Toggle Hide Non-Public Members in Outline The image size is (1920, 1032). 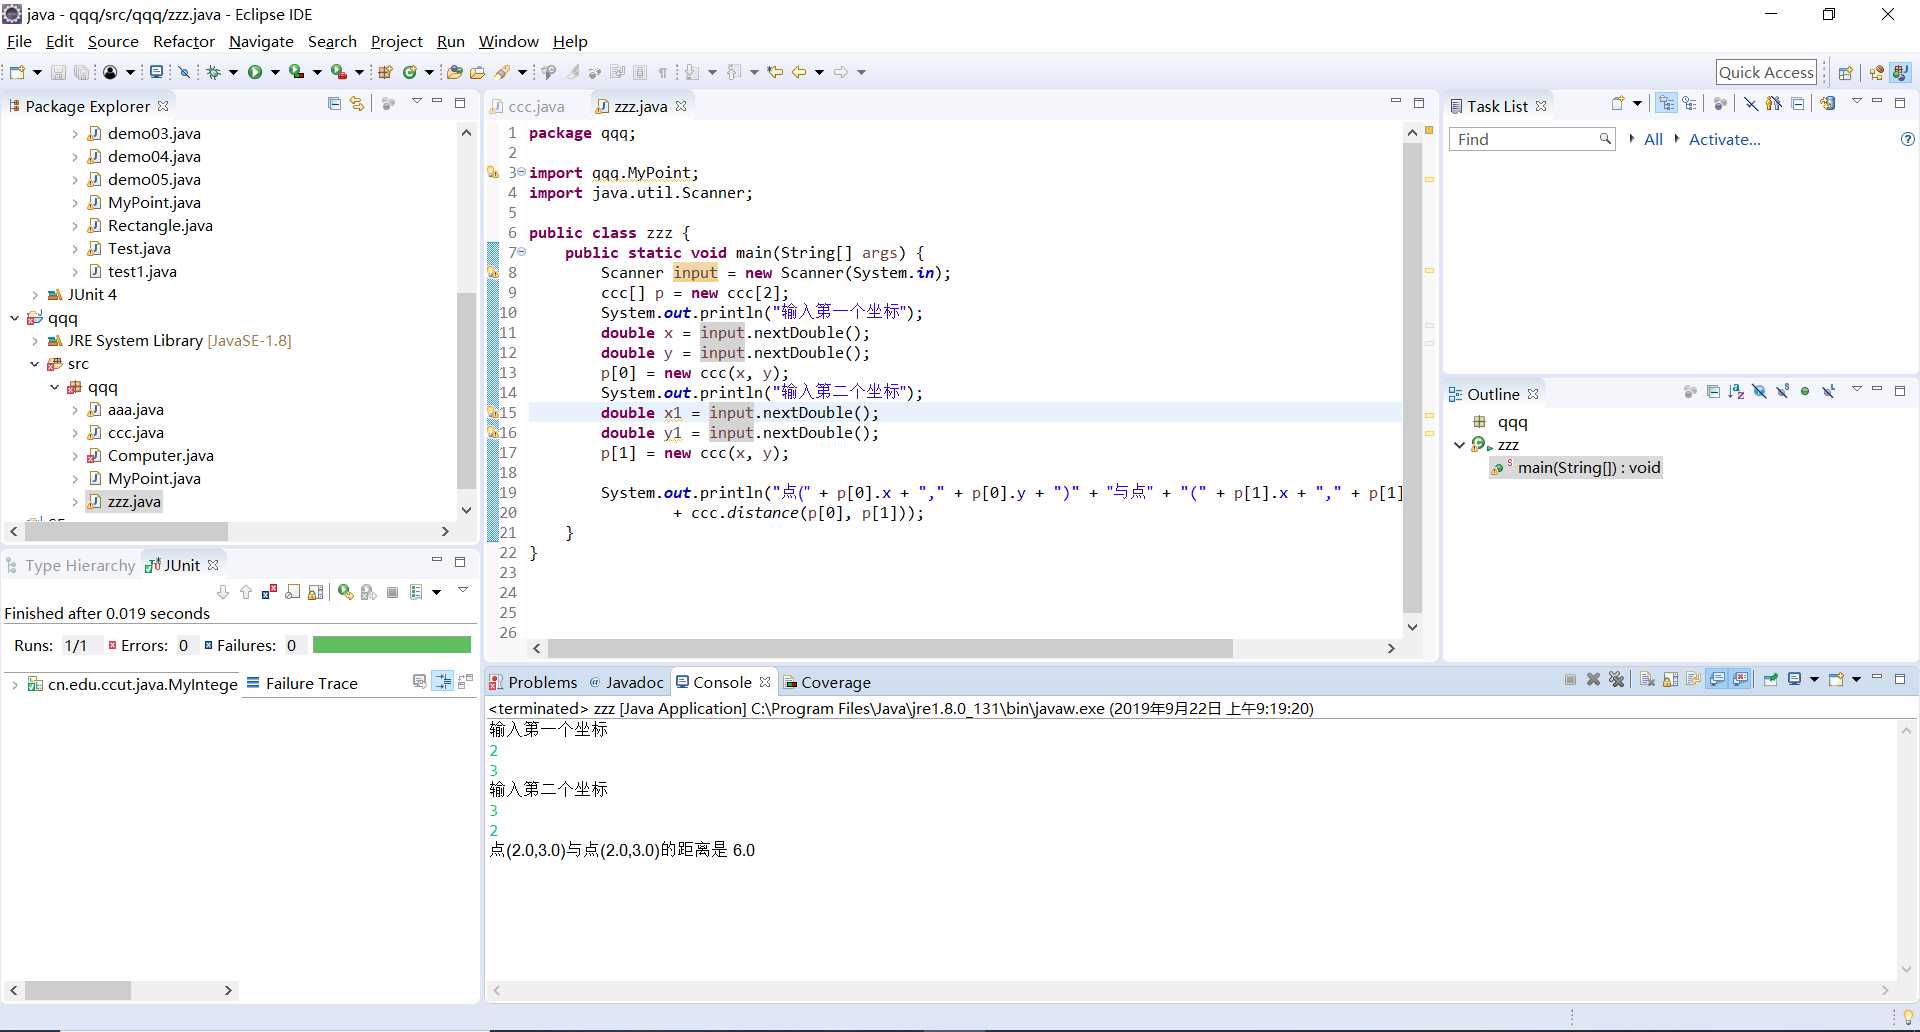pyautogui.click(x=1805, y=392)
